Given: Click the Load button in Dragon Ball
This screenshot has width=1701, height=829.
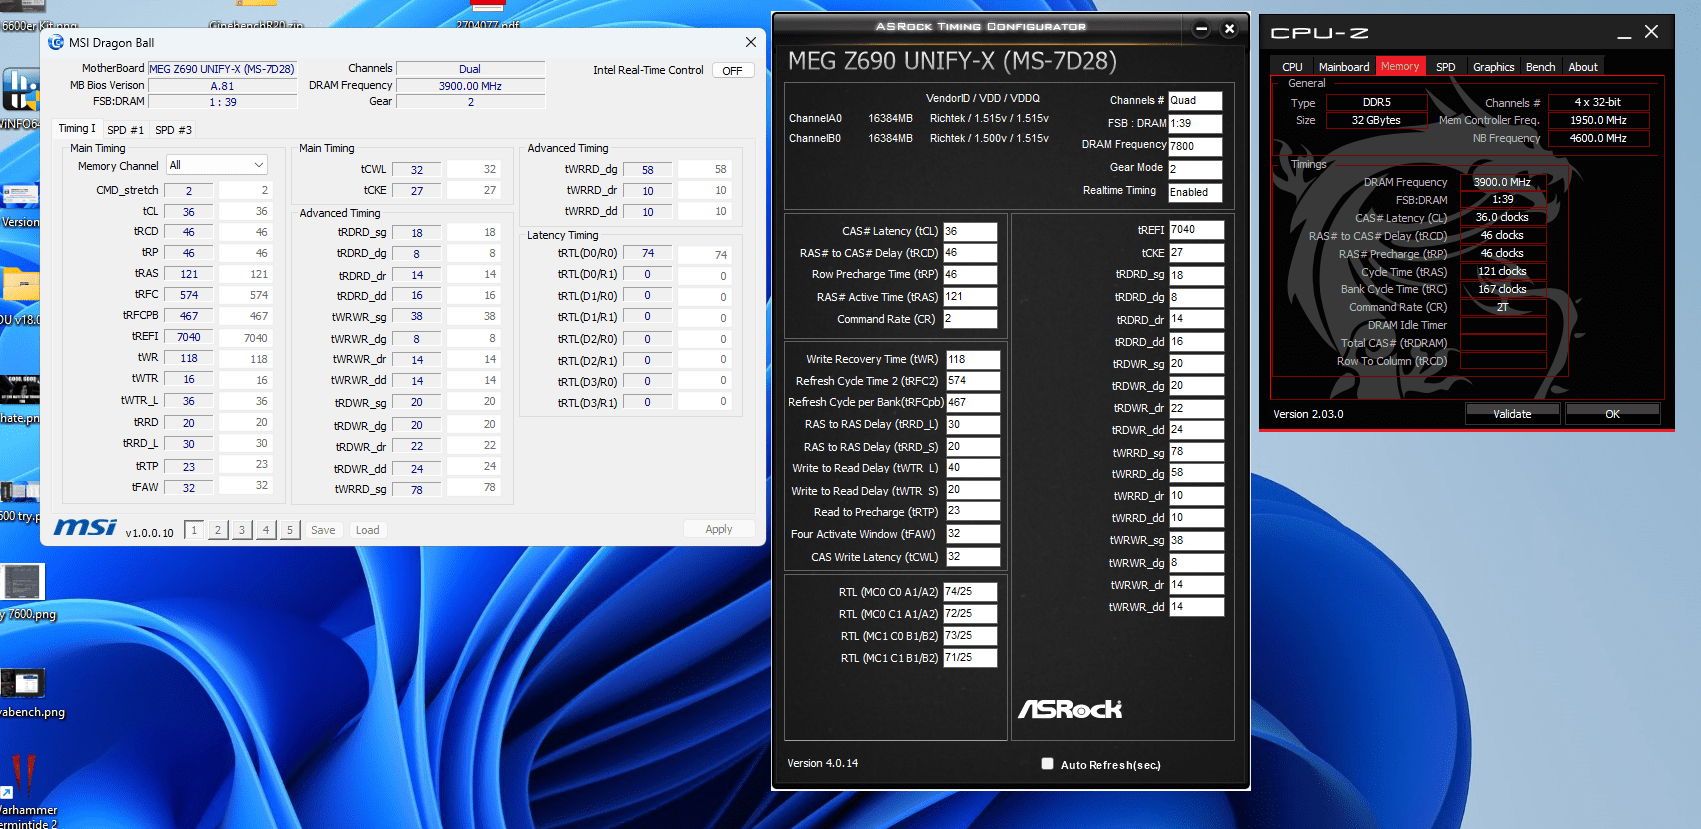Looking at the screenshot, I should (367, 530).
